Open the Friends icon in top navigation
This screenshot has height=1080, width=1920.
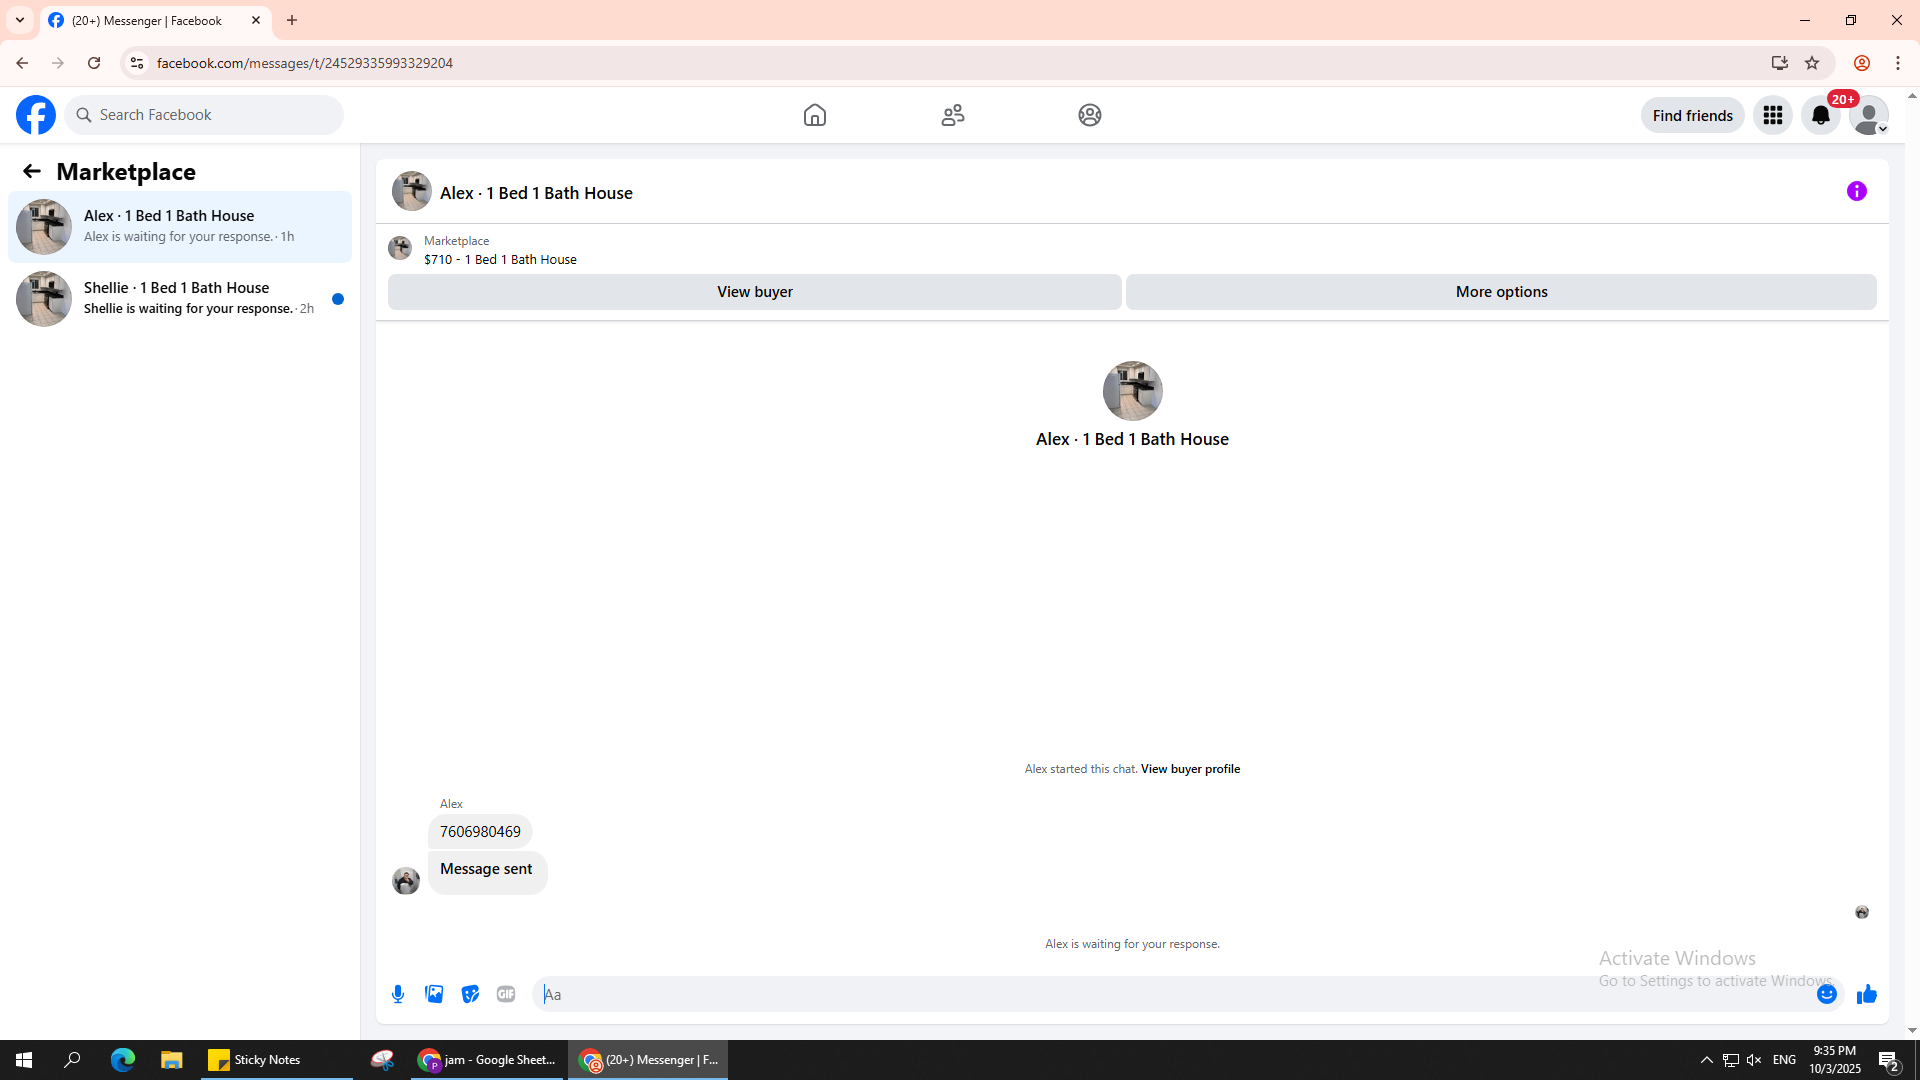pyautogui.click(x=953, y=115)
